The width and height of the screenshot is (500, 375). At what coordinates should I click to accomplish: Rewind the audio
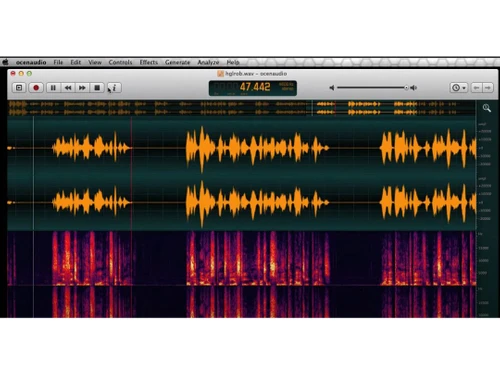point(68,88)
